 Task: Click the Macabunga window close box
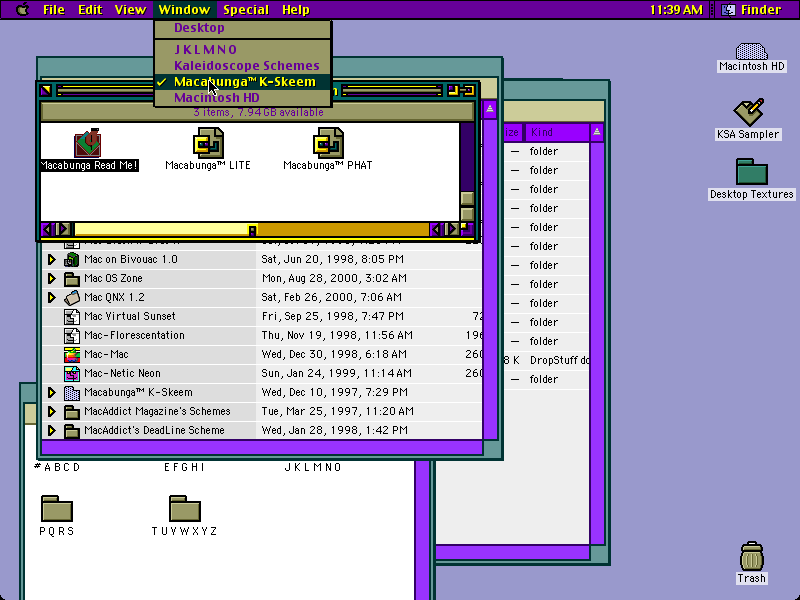point(46,91)
